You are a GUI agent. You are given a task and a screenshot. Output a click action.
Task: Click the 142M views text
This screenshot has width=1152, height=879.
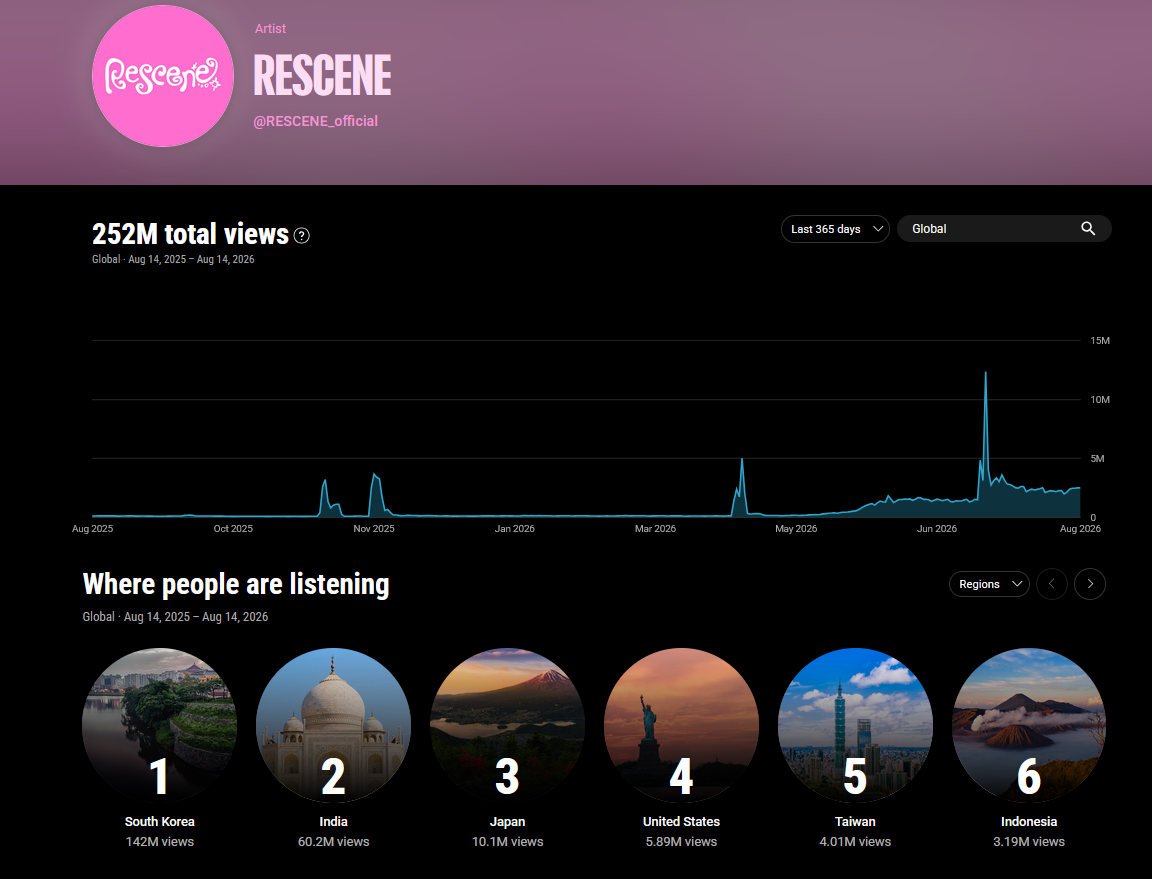tap(159, 842)
